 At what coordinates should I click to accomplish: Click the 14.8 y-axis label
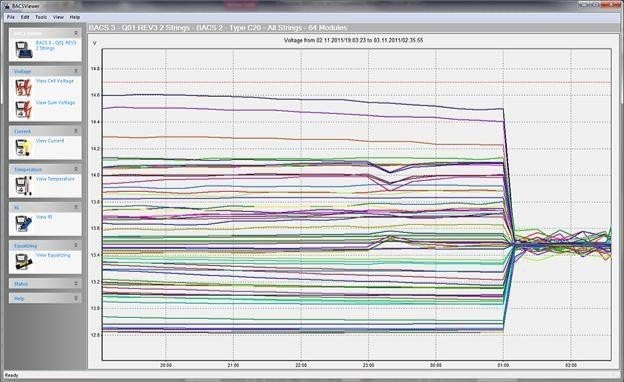click(x=95, y=69)
